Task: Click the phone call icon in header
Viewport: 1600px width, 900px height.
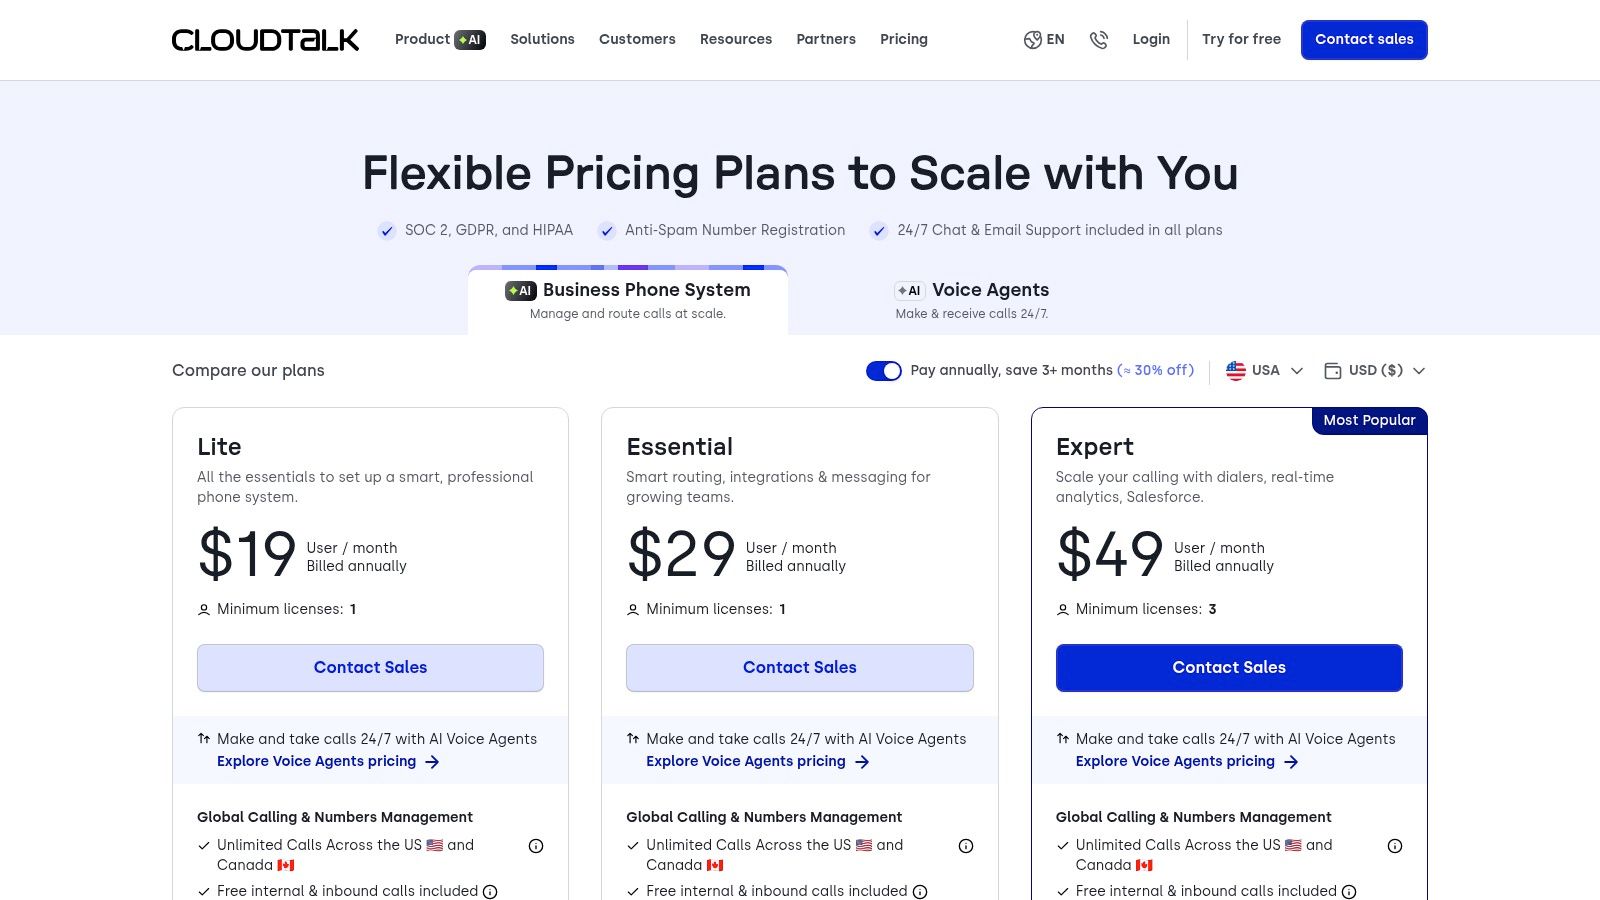Action: tap(1099, 40)
